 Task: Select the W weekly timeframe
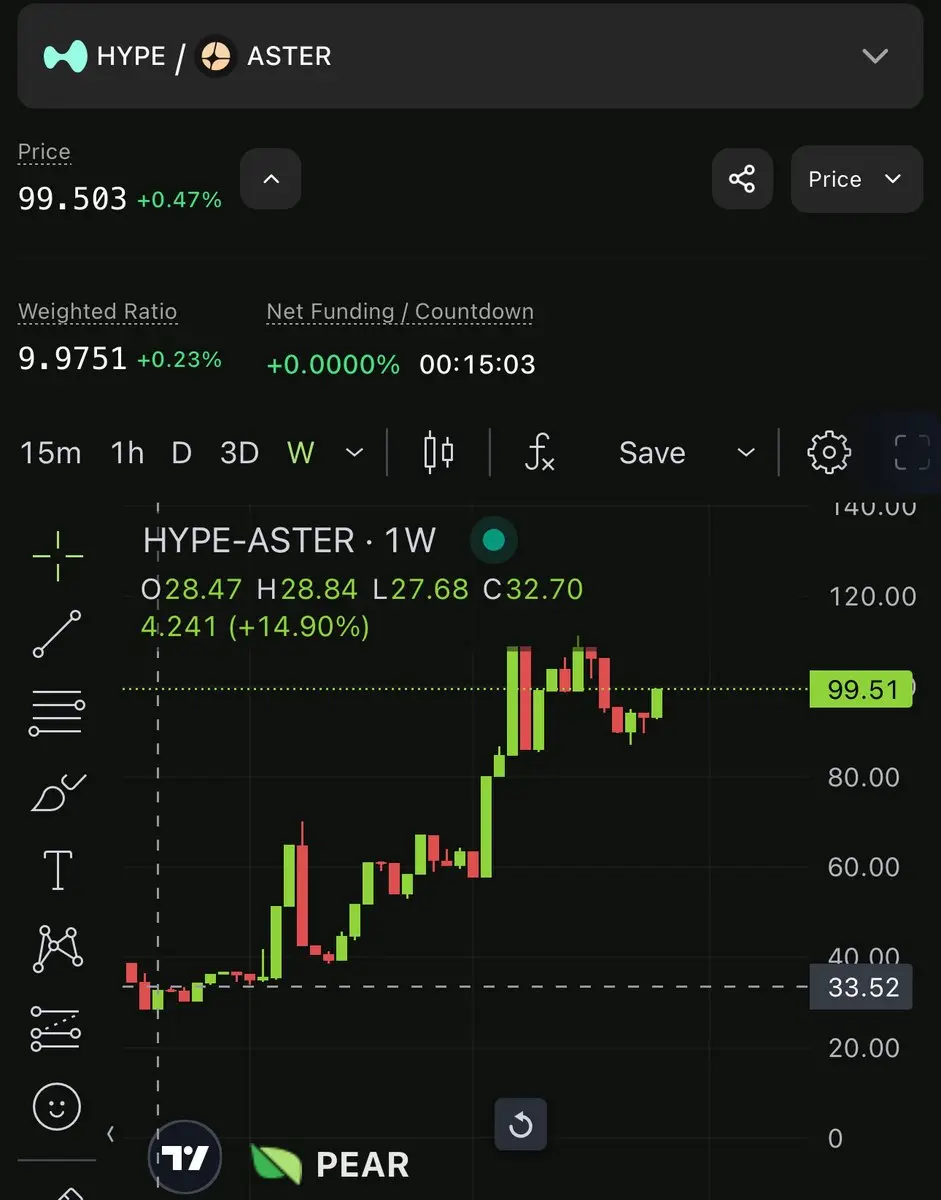click(300, 453)
